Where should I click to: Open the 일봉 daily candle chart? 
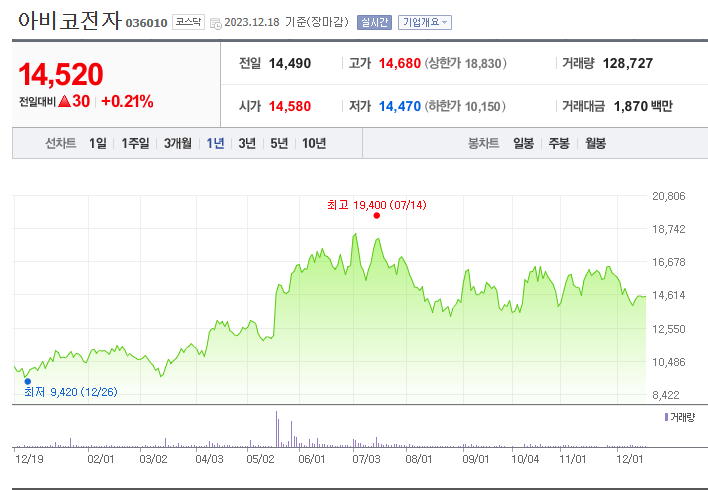pyautogui.click(x=523, y=144)
